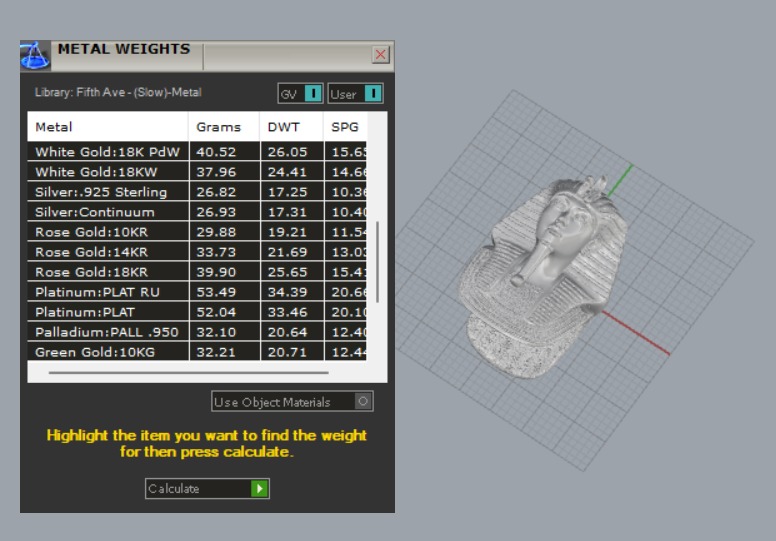Click the 34.39 DWT value

(288, 292)
